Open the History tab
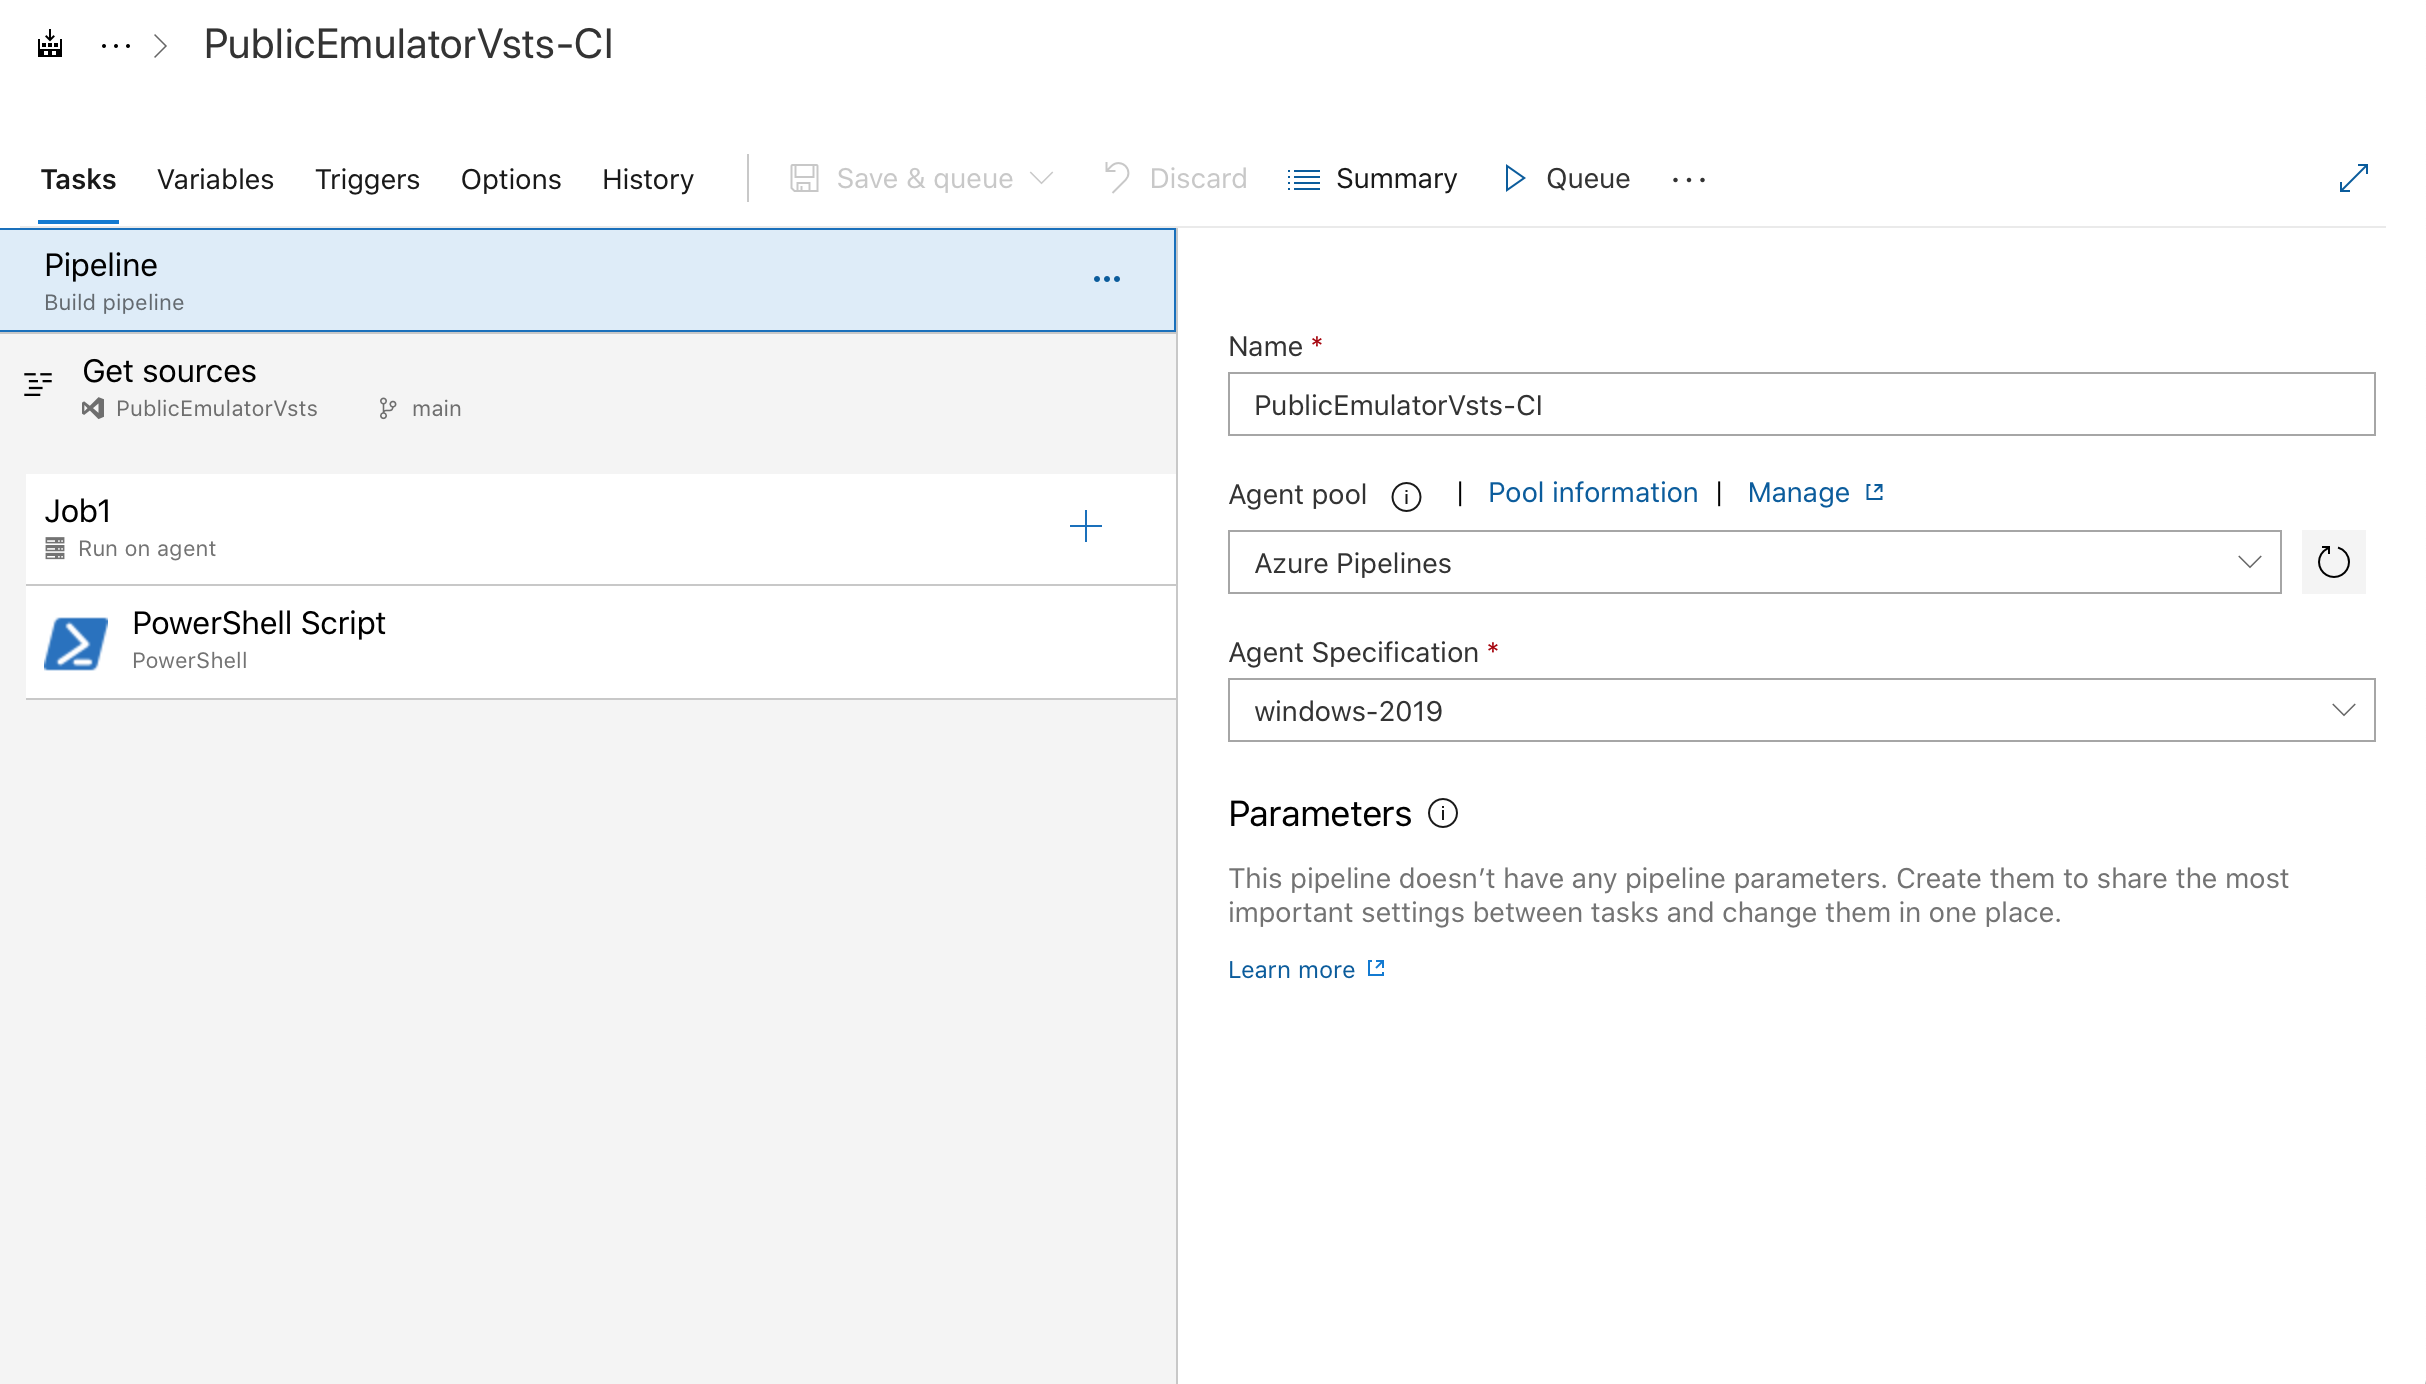Screen dimensions: 2426x1384 point(648,178)
